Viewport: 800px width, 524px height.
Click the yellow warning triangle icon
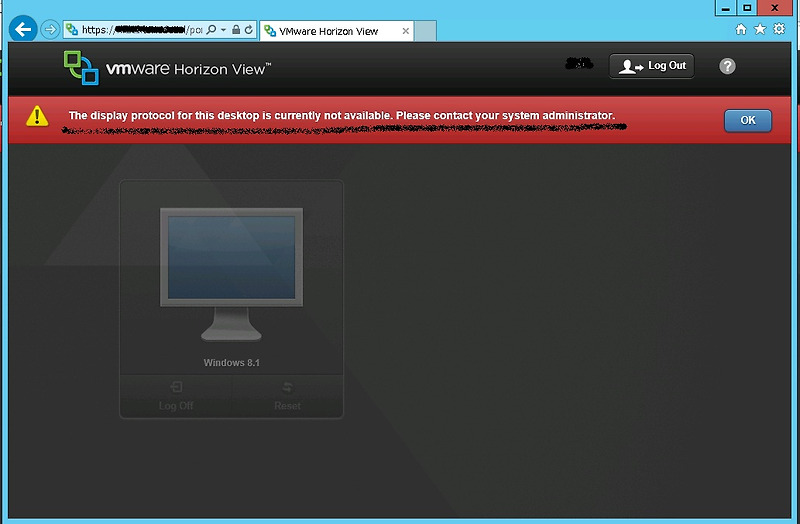(37, 116)
